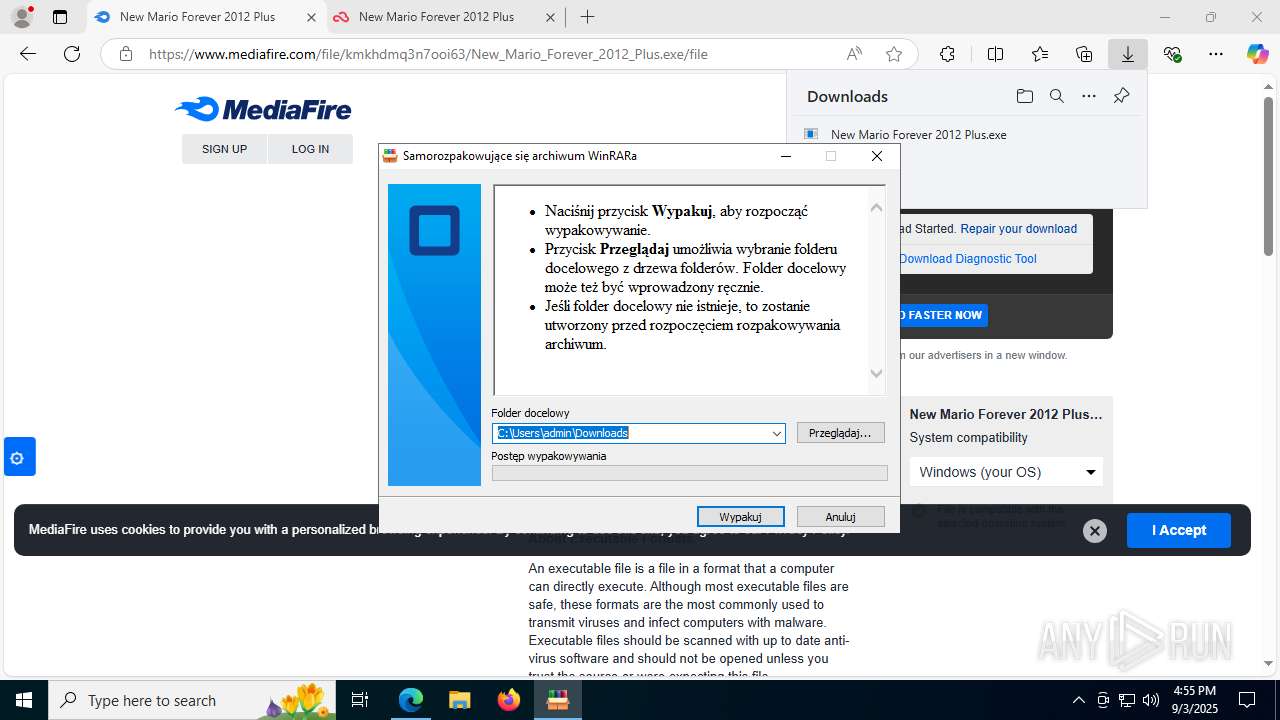Open Browser essentials heart icon
Screen dimensions: 1280x720
coord(1172,54)
